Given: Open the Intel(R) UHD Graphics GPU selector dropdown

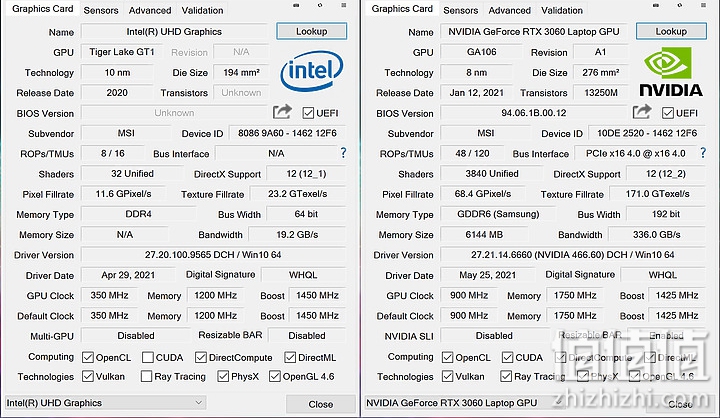Looking at the screenshot, I should coord(105,403).
